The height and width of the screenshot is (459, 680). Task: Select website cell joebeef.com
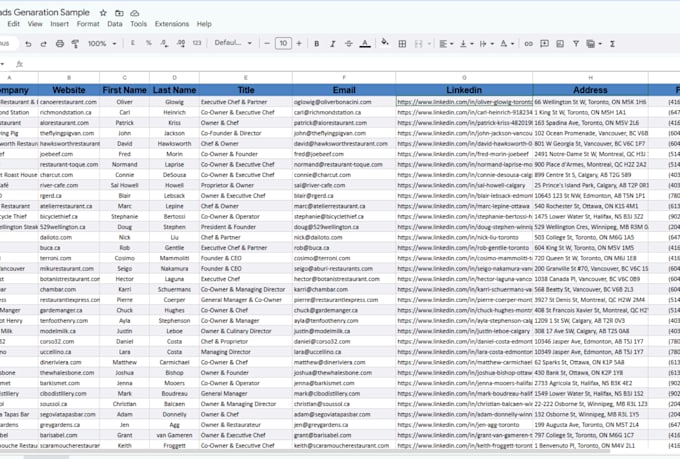(69, 154)
